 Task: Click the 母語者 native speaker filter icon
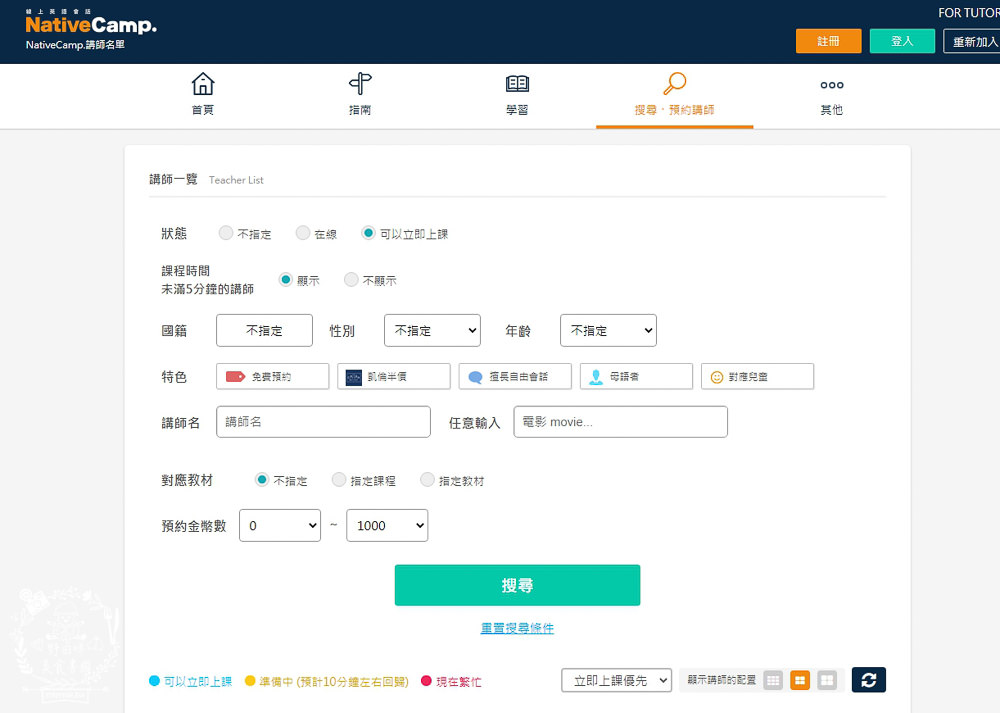pos(633,376)
